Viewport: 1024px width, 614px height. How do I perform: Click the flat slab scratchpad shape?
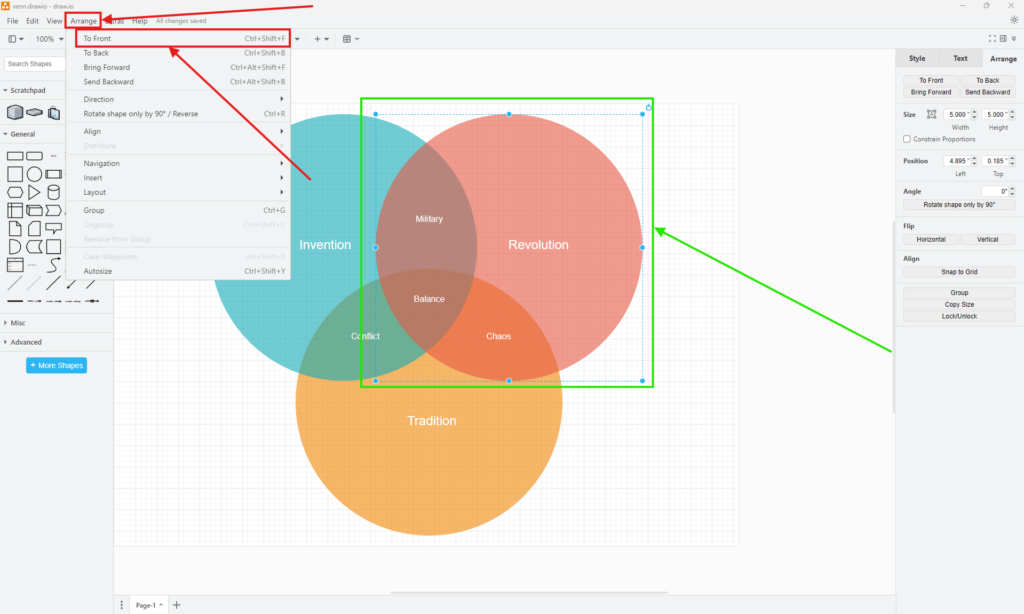35,112
